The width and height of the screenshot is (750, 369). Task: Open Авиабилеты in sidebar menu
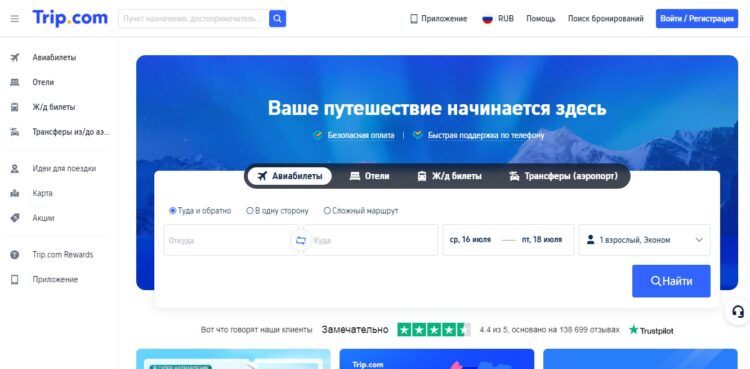coord(55,57)
